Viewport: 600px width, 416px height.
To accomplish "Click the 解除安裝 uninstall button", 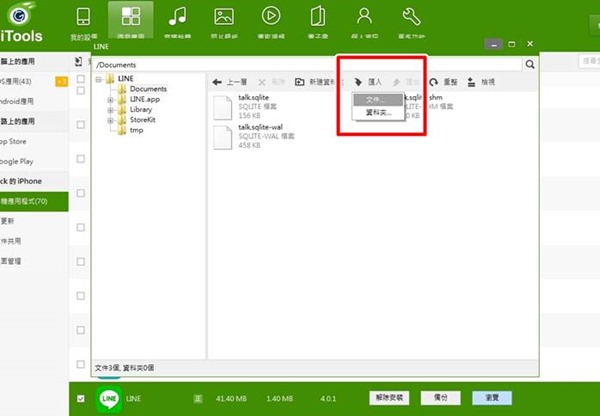I will coord(389,398).
